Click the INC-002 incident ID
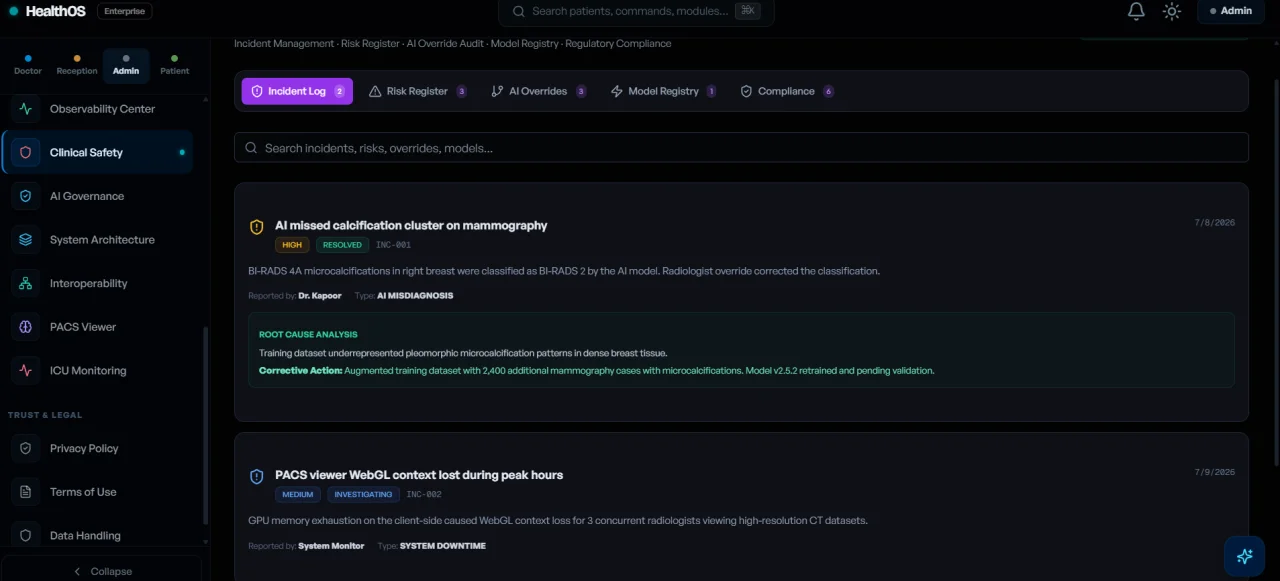 point(424,495)
